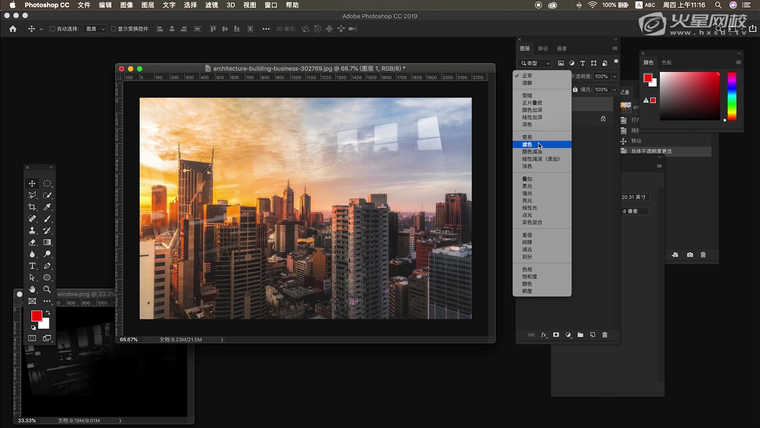Click the red foreground color swatch in toolbox

36,316
